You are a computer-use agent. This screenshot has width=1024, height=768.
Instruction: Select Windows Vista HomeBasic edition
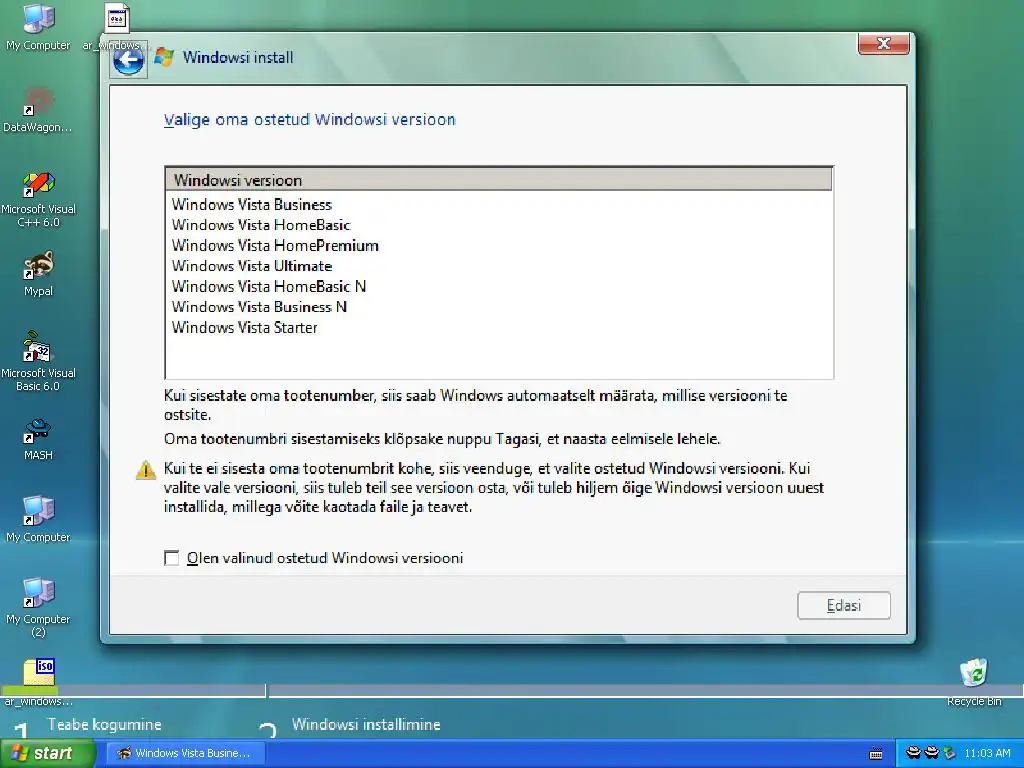pyautogui.click(x=261, y=225)
